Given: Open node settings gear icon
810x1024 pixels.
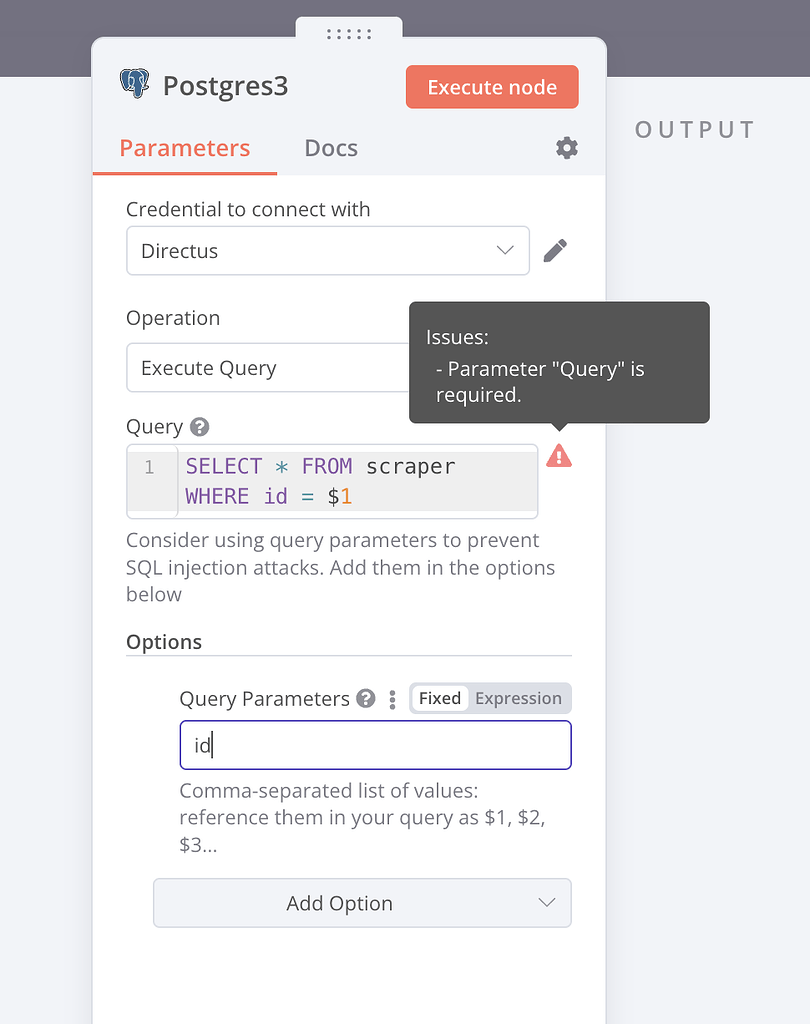Looking at the screenshot, I should pos(567,148).
